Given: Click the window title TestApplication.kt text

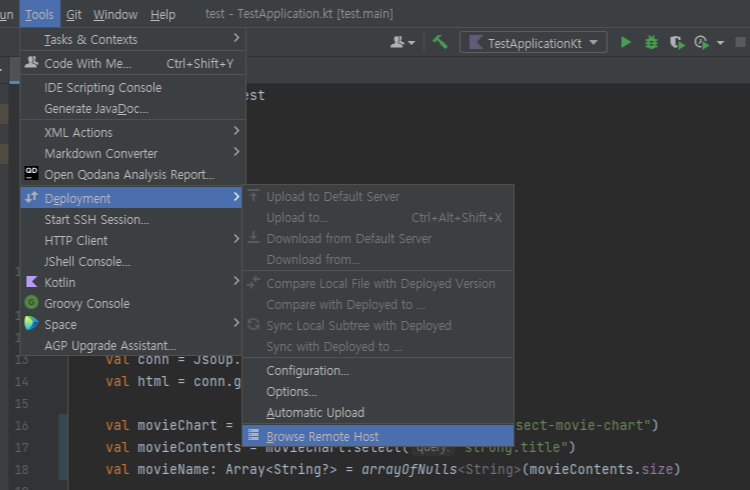Looking at the screenshot, I should 285,14.
